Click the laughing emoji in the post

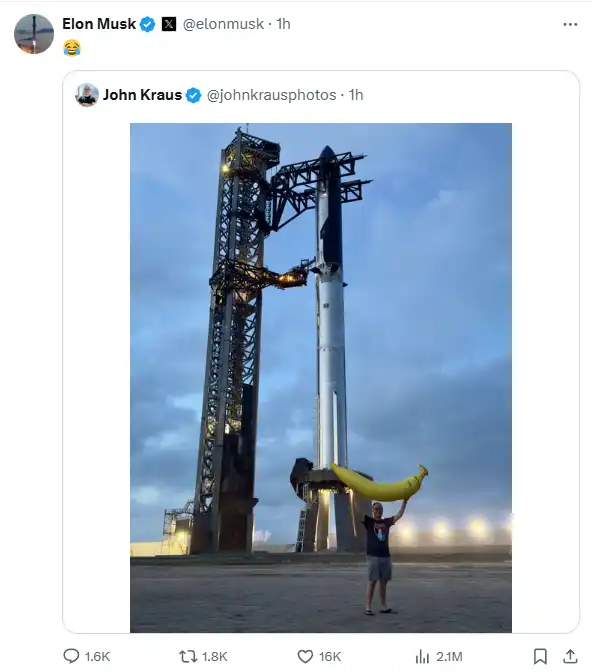tap(72, 48)
